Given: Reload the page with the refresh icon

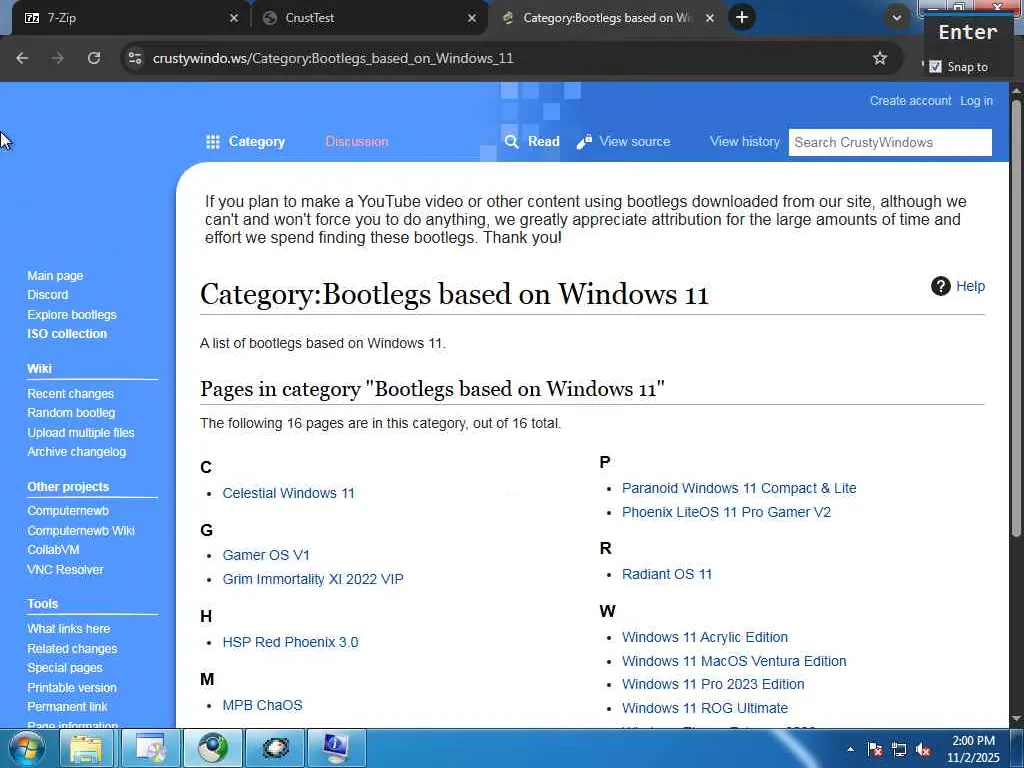Looking at the screenshot, I should click(x=94, y=58).
